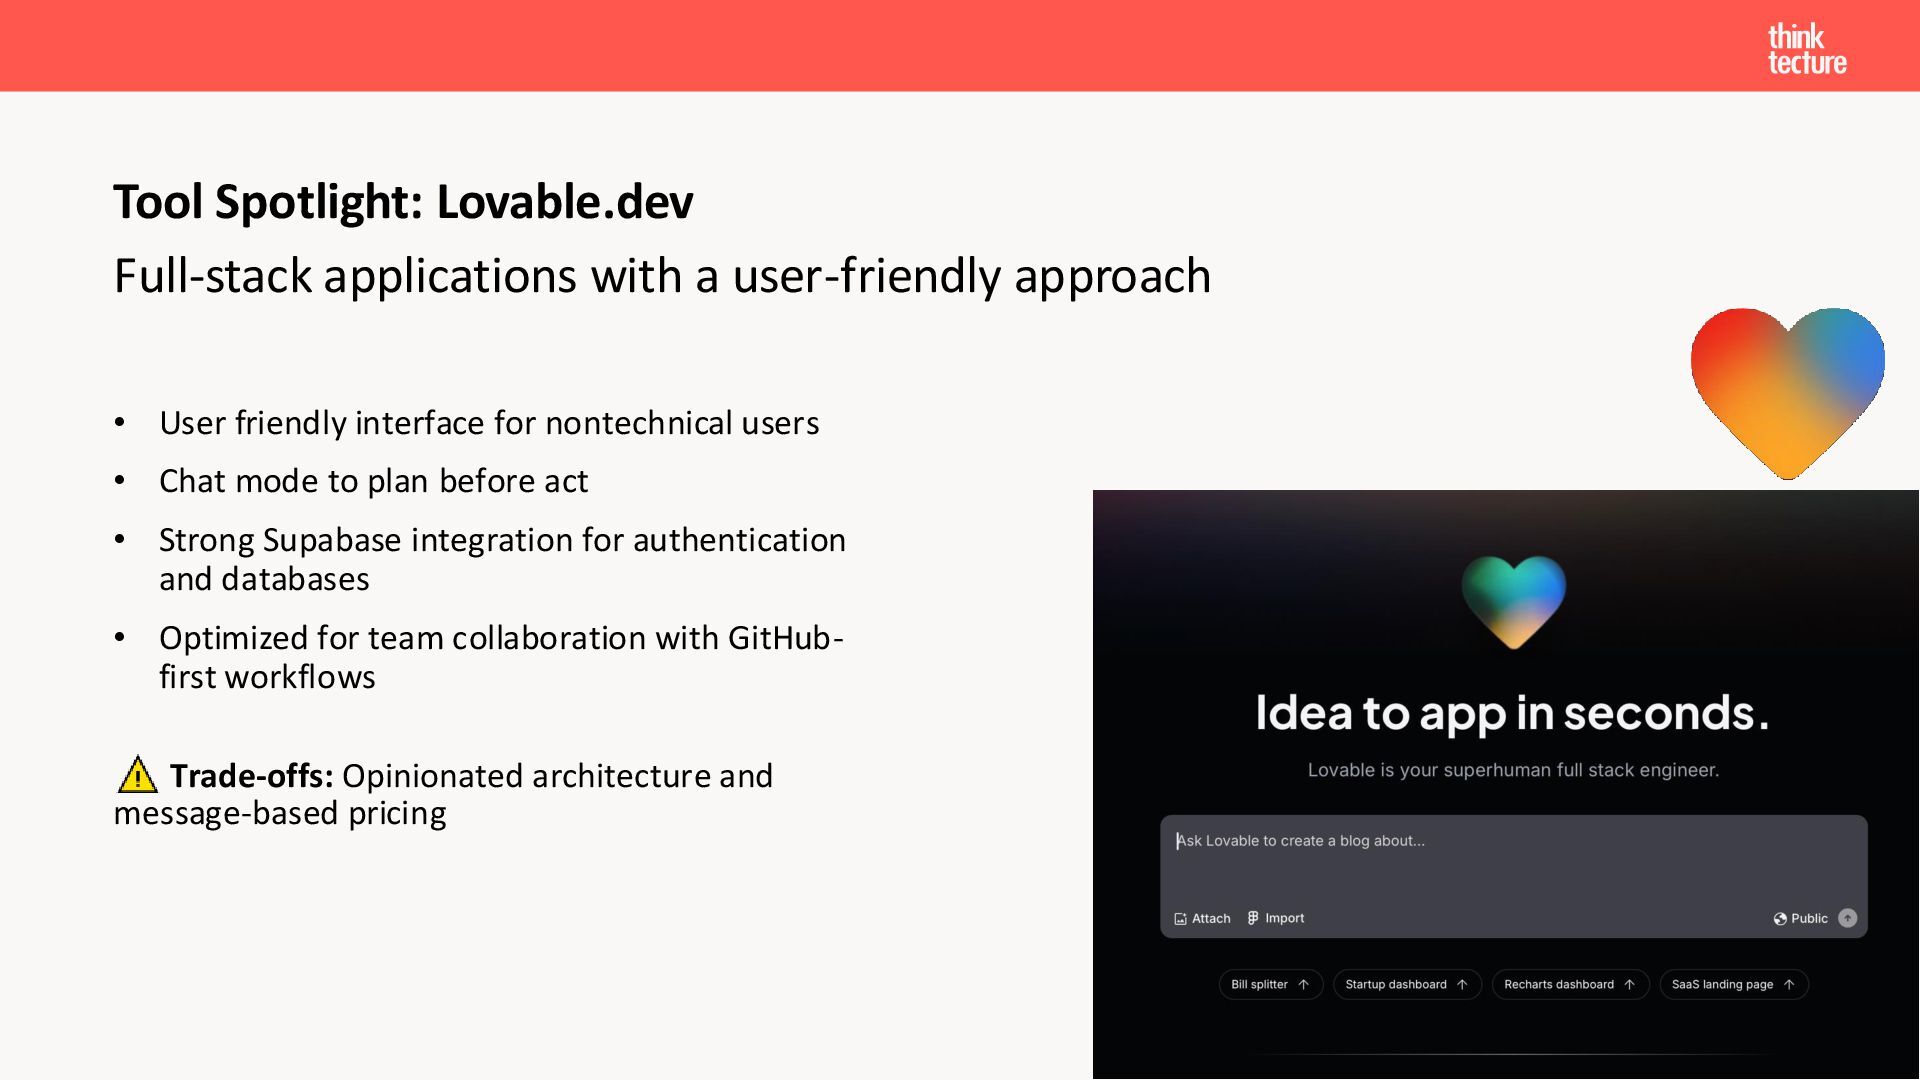Viewport: 1920px width, 1080px height.
Task: Choose the Bill splitter suggestion
Action: (x=1271, y=985)
